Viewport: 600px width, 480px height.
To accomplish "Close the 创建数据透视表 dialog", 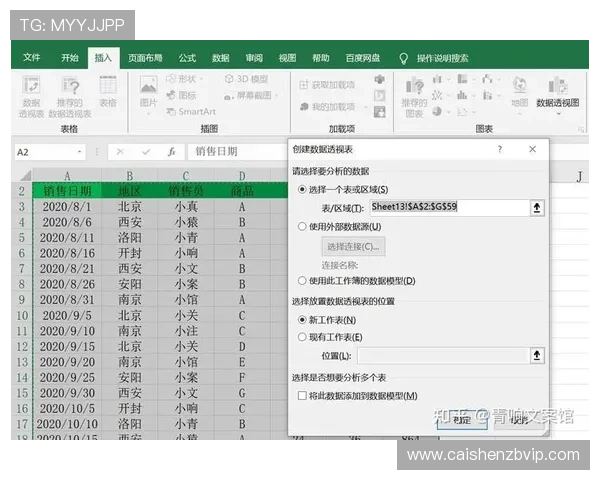I will (532, 149).
